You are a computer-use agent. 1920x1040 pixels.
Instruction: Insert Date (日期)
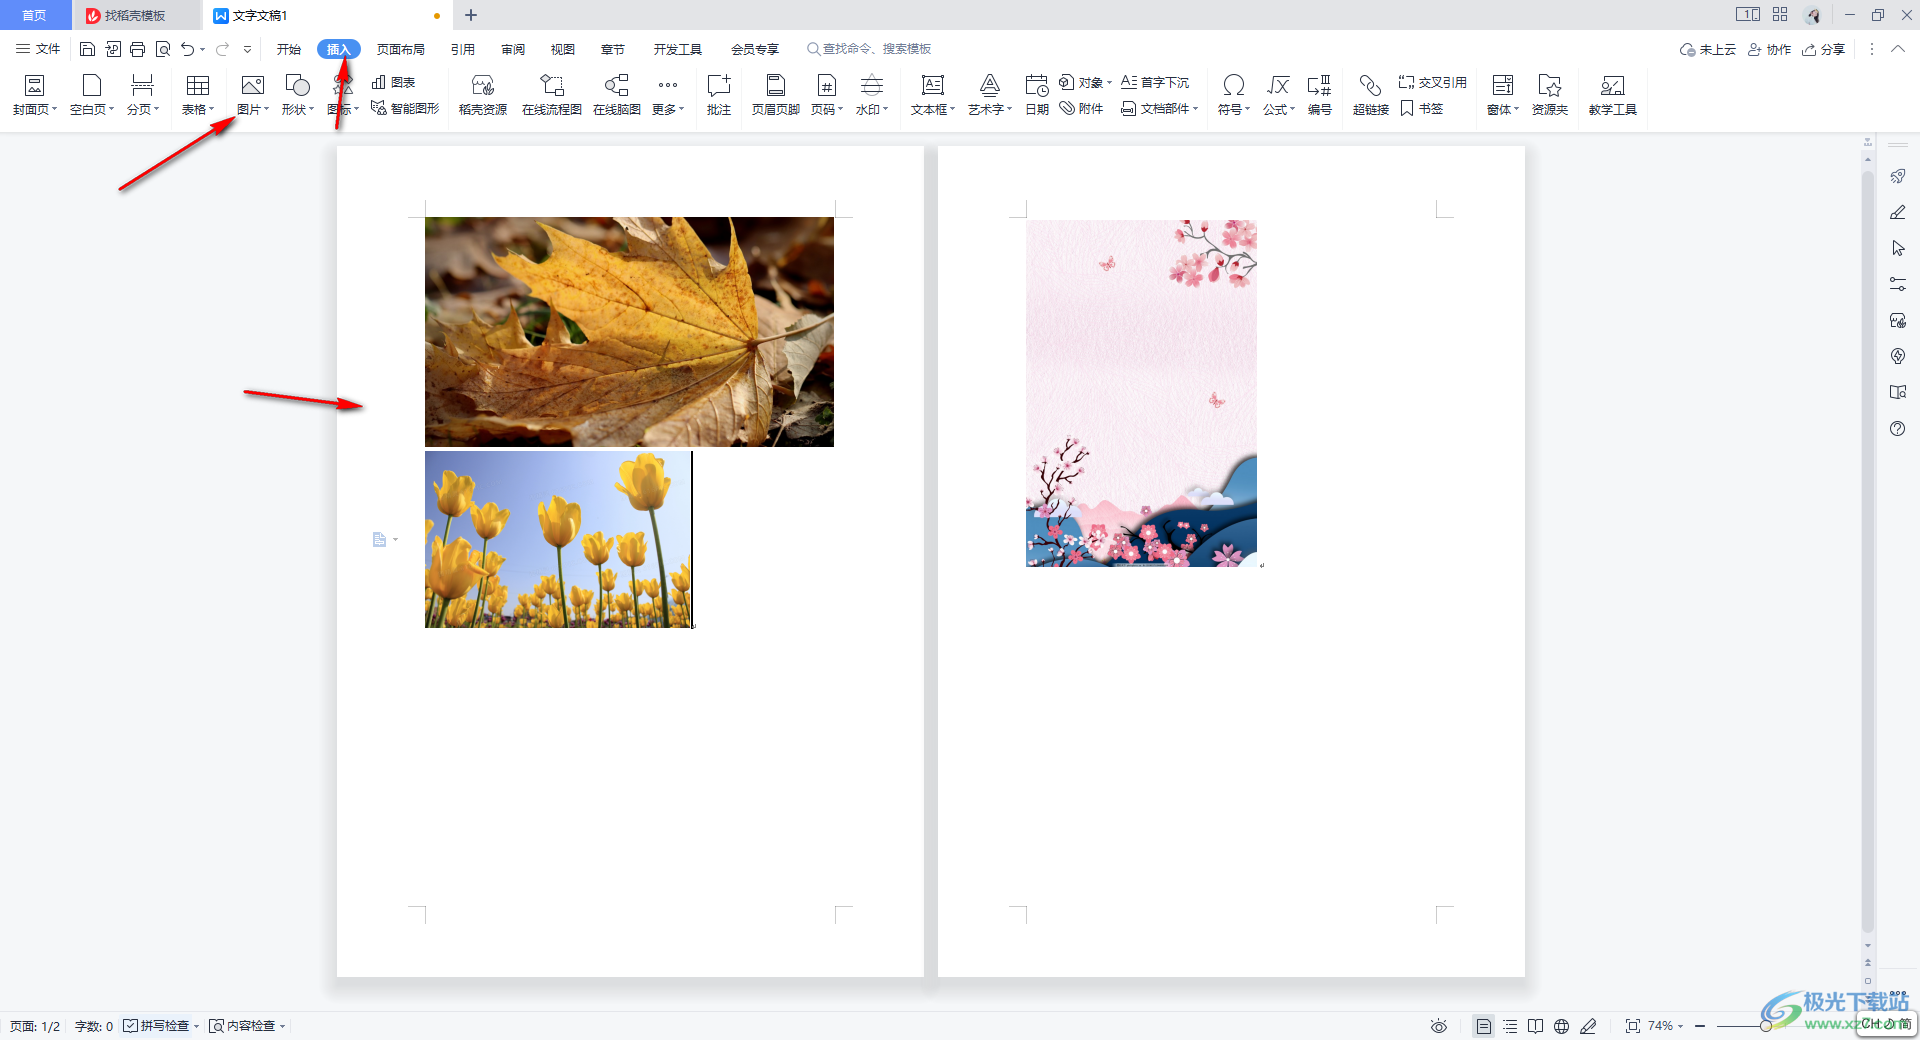pos(1037,95)
